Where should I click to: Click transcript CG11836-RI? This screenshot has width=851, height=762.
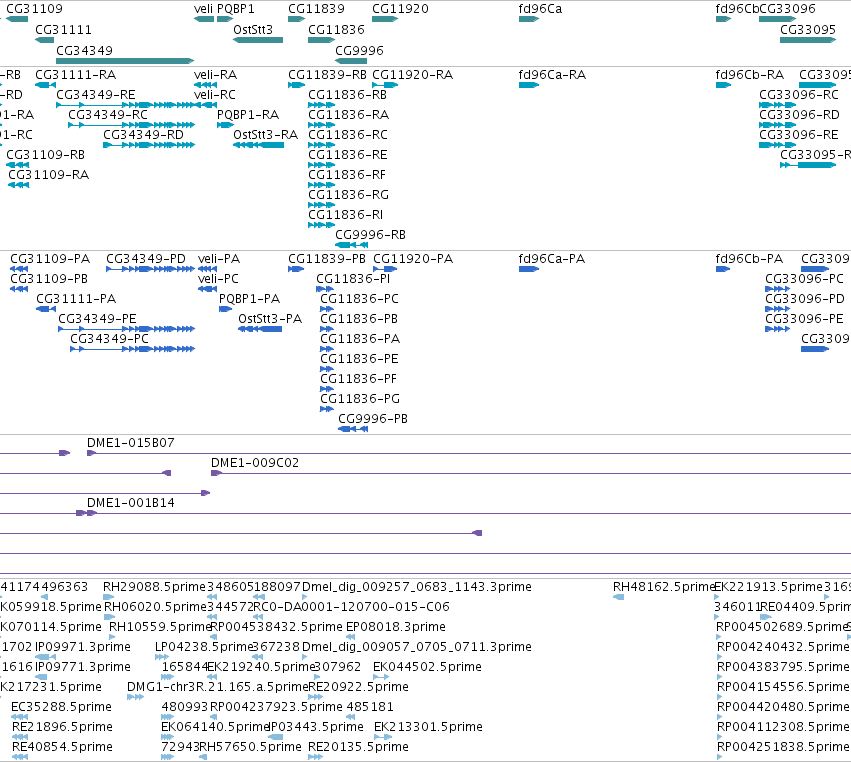point(345,214)
